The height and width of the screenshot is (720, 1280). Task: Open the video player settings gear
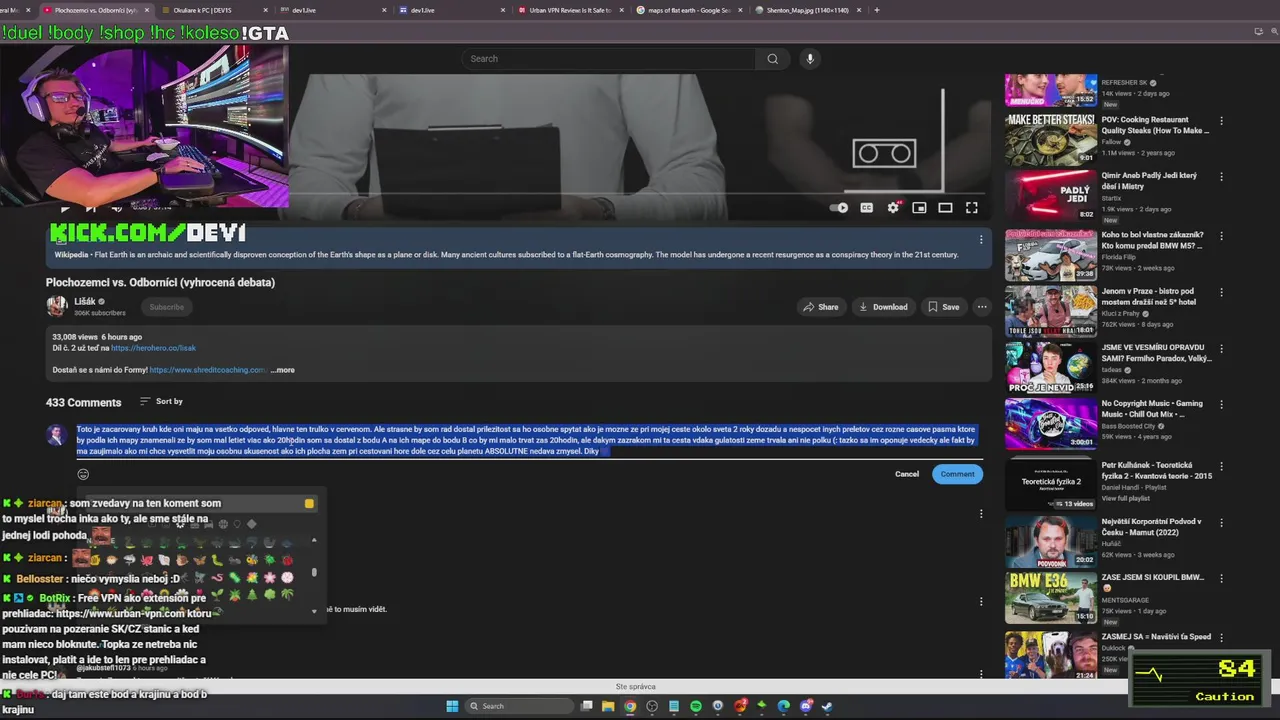pos(893,208)
